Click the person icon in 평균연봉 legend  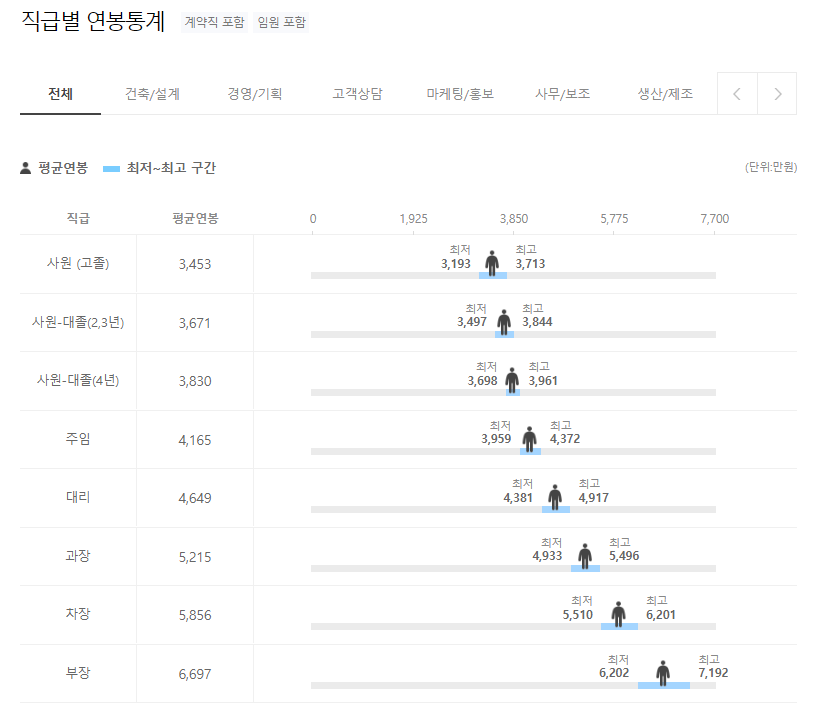26,168
